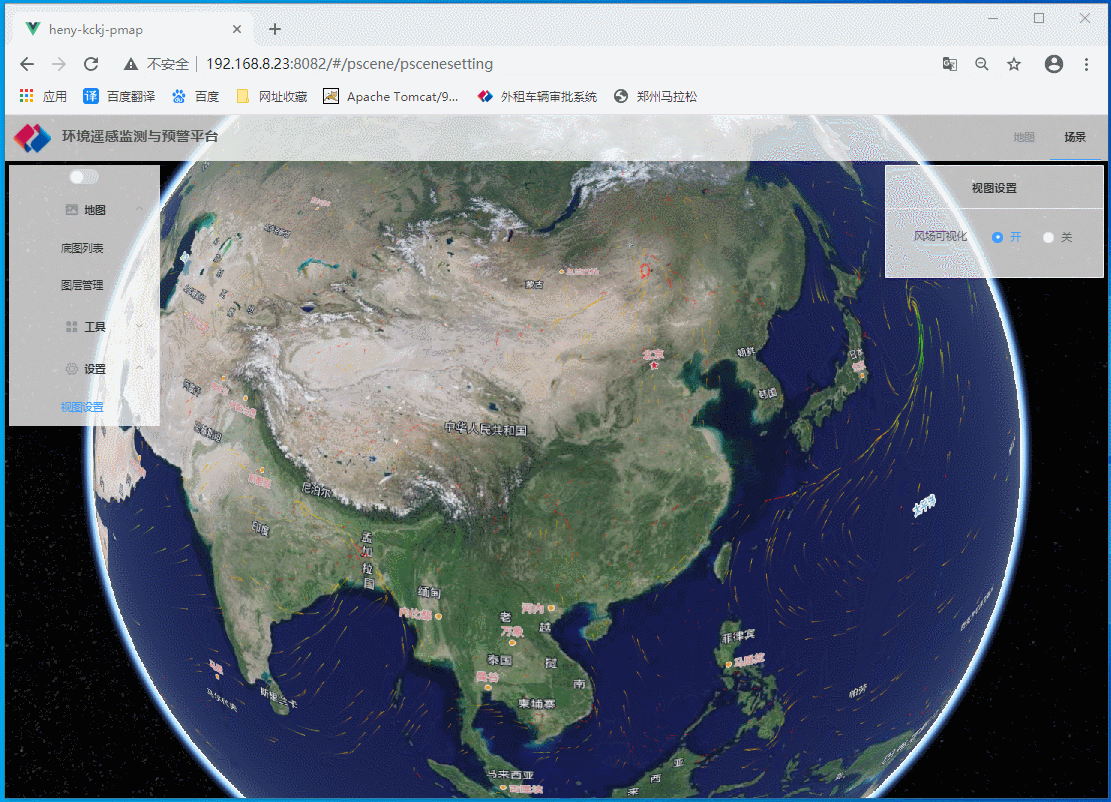
Task: Click the 菲律宾 label on the globe
Action: tap(738, 636)
